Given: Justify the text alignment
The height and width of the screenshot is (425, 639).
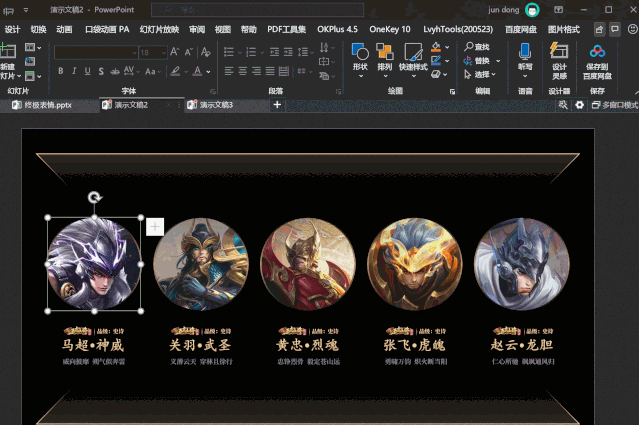Looking at the screenshot, I should tap(270, 71).
